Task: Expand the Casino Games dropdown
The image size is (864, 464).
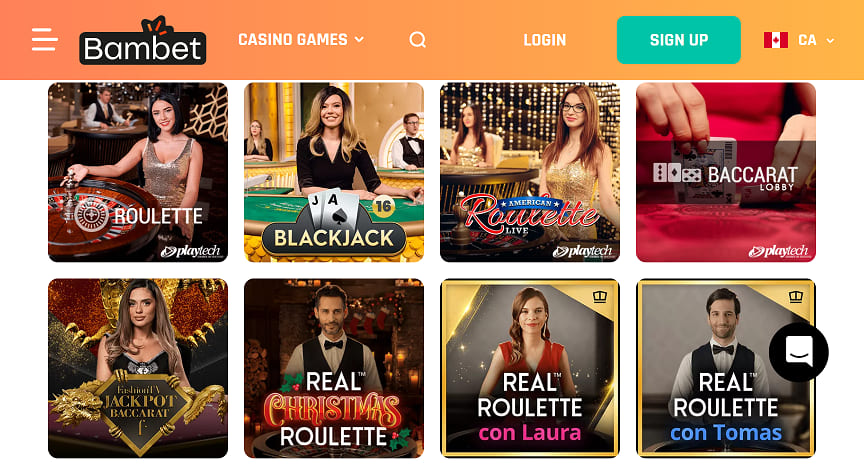Action: pyautogui.click(x=359, y=40)
